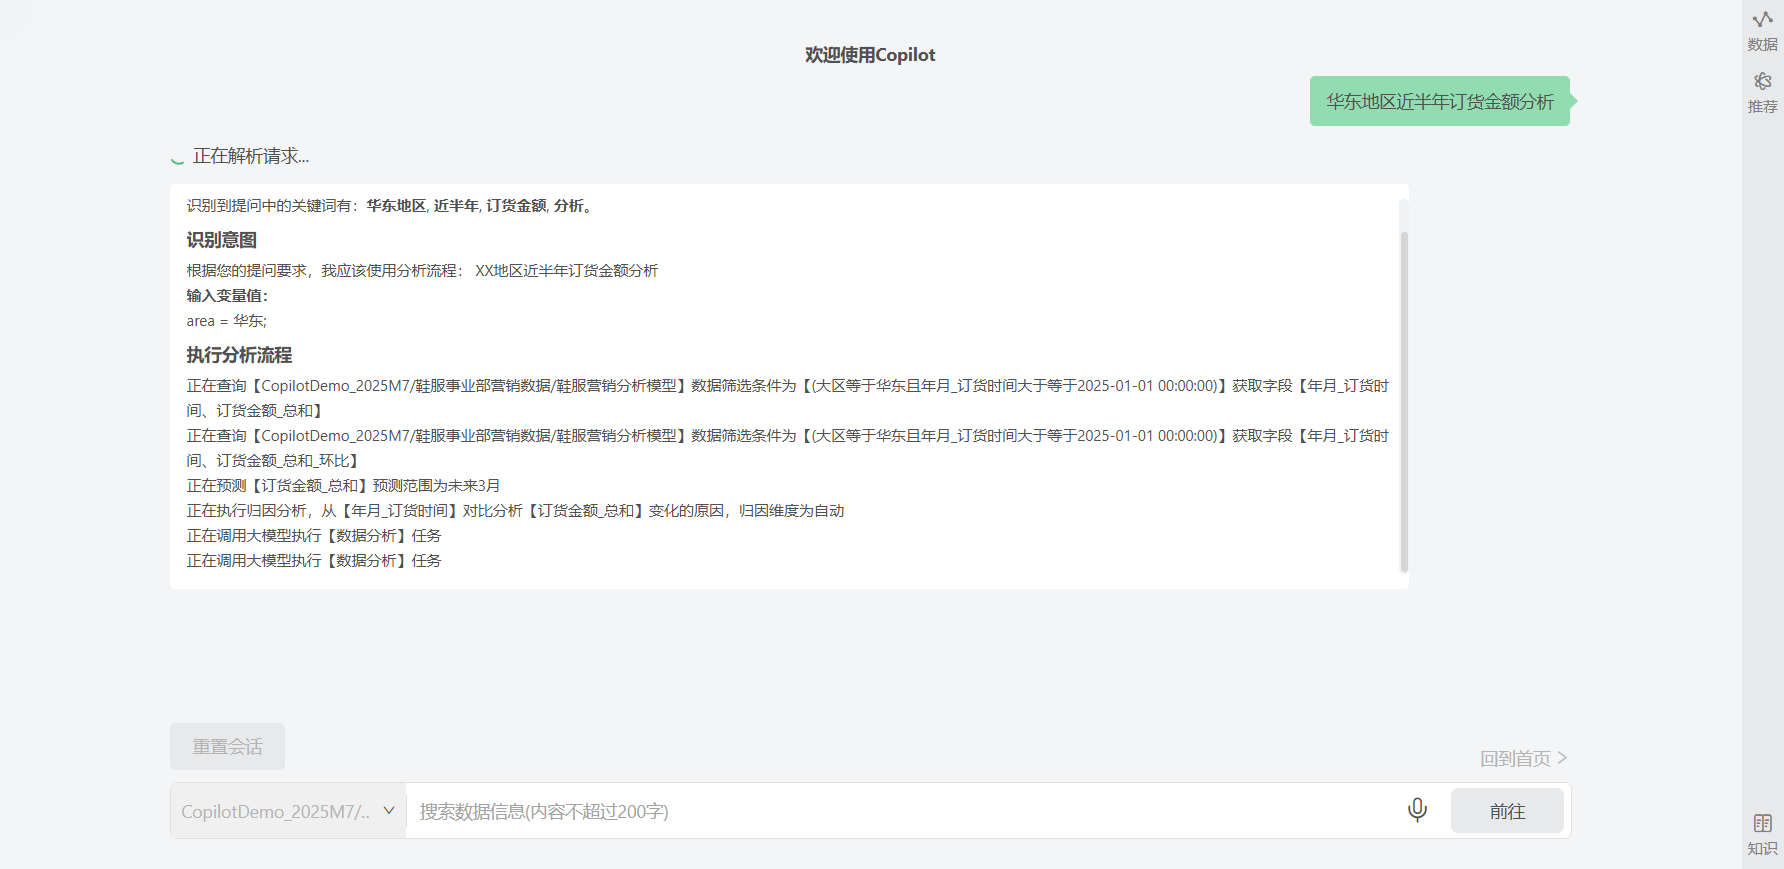Click the arrow after 回到首页

(1562, 758)
